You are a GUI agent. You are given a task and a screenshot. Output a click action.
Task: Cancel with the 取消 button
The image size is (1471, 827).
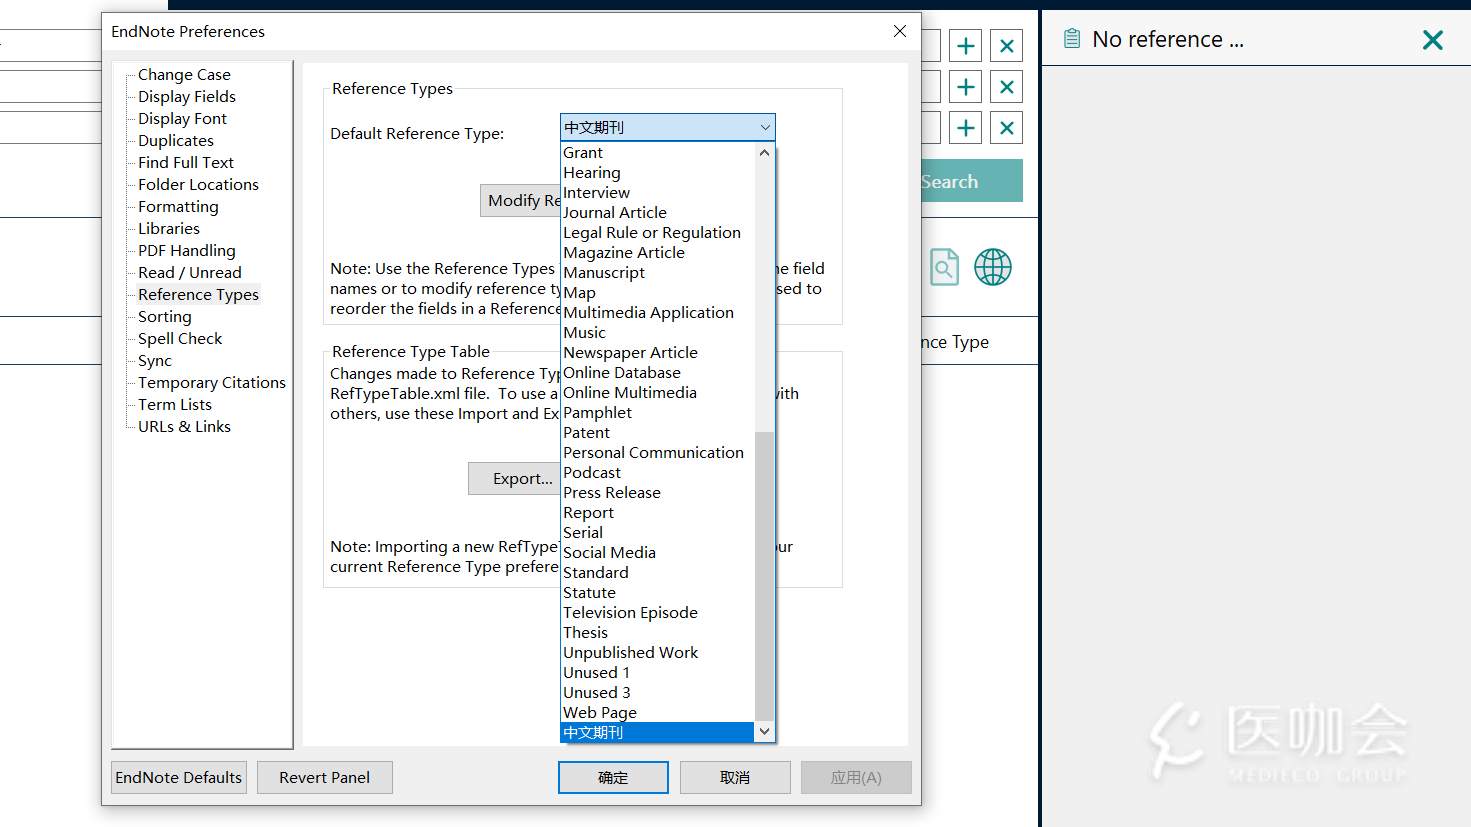(x=735, y=777)
